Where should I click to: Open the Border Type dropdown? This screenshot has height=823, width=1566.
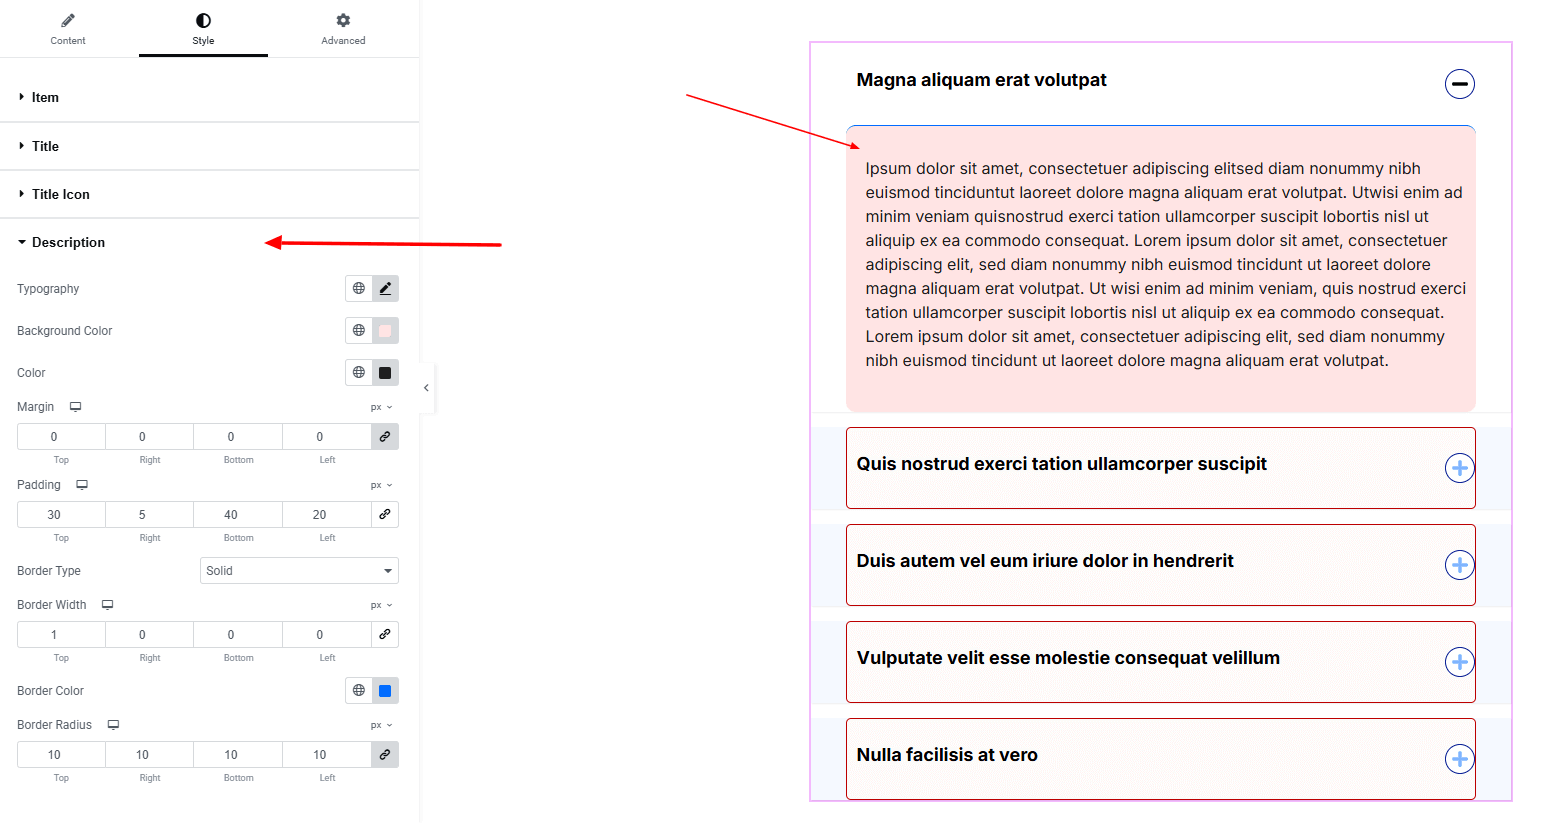tap(299, 571)
